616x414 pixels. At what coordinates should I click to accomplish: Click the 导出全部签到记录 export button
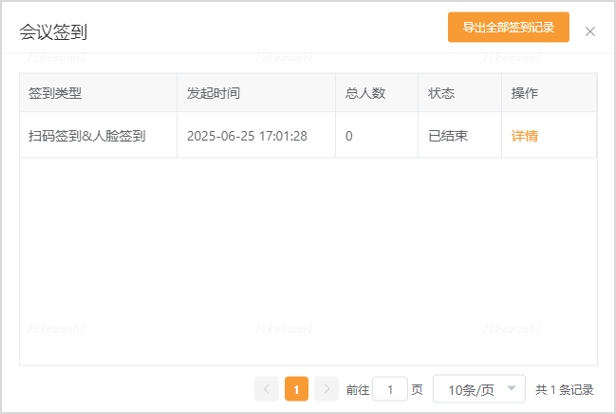click(x=508, y=28)
